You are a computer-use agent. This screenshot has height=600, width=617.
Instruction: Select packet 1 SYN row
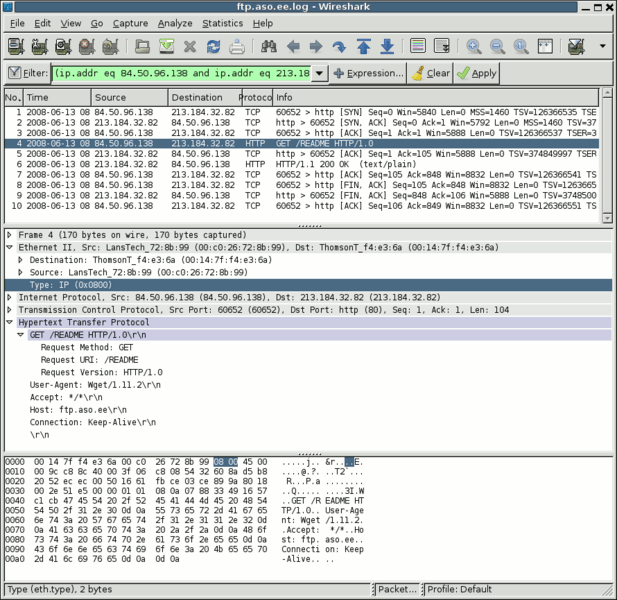[302, 112]
